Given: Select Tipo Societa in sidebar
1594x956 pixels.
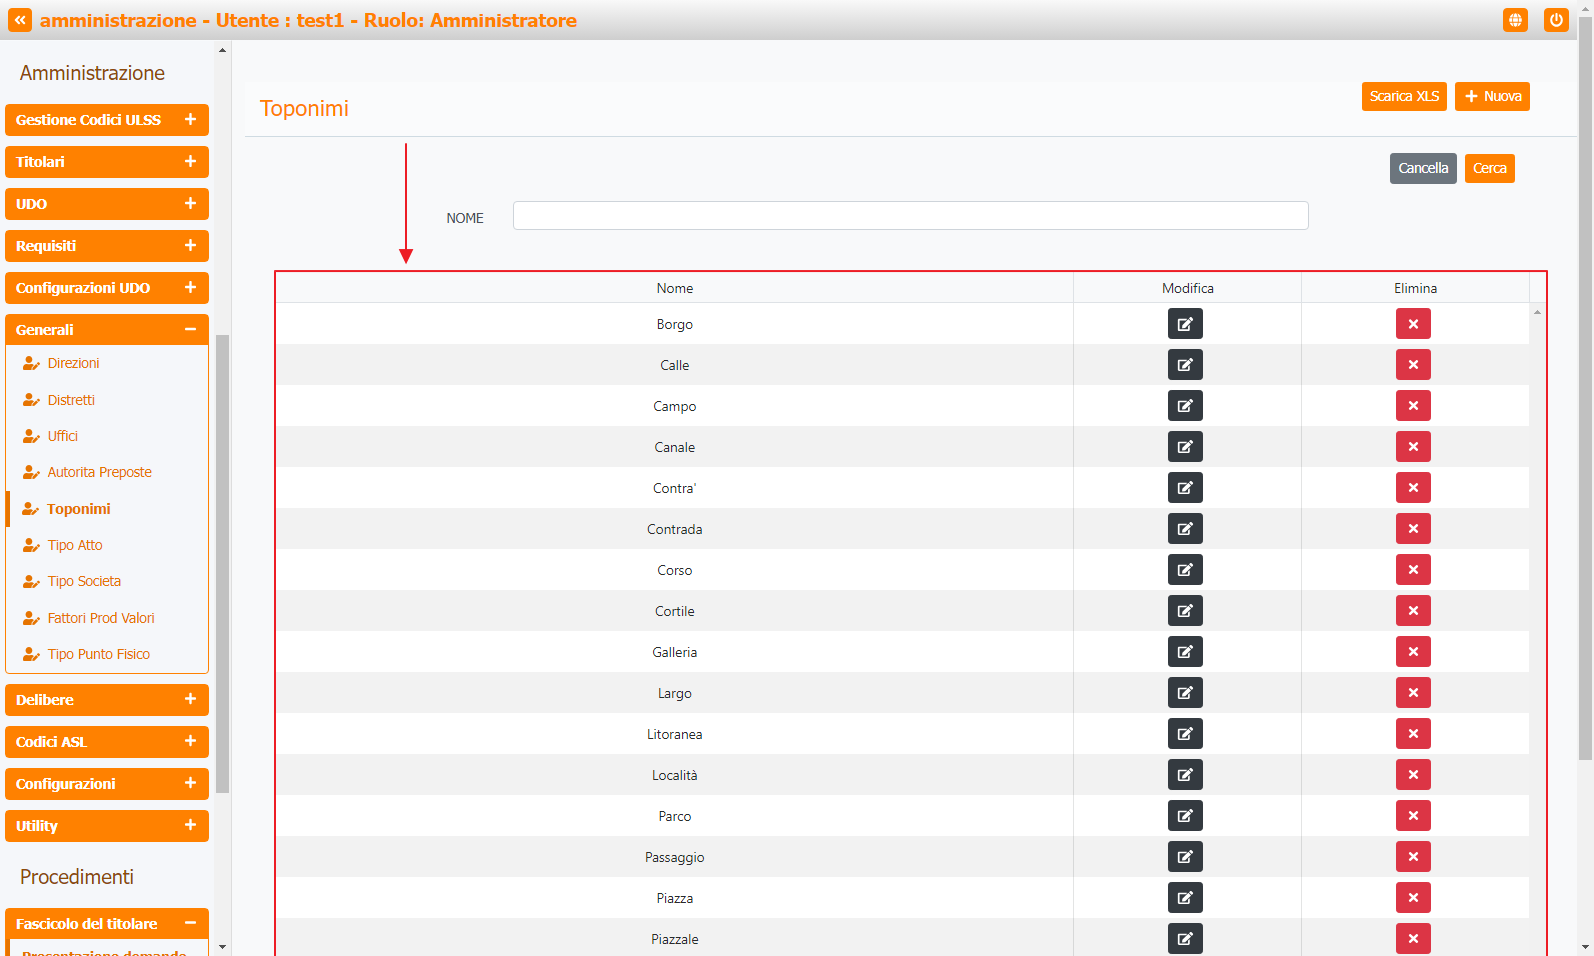Looking at the screenshot, I should point(84,581).
